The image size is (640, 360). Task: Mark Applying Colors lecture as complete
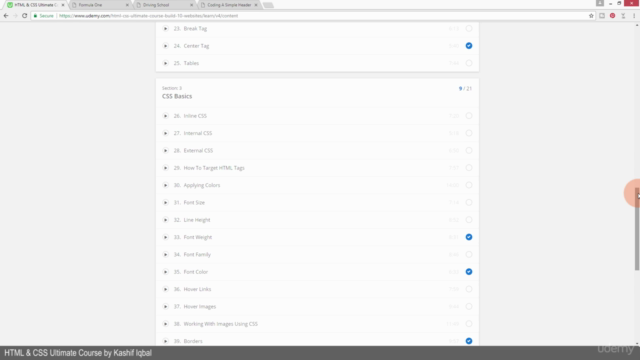tap(469, 185)
